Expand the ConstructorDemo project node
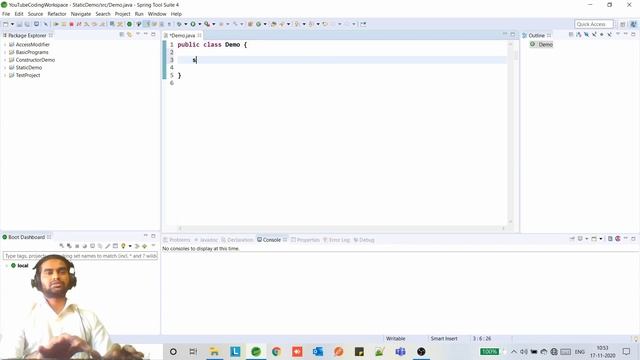 point(5,60)
